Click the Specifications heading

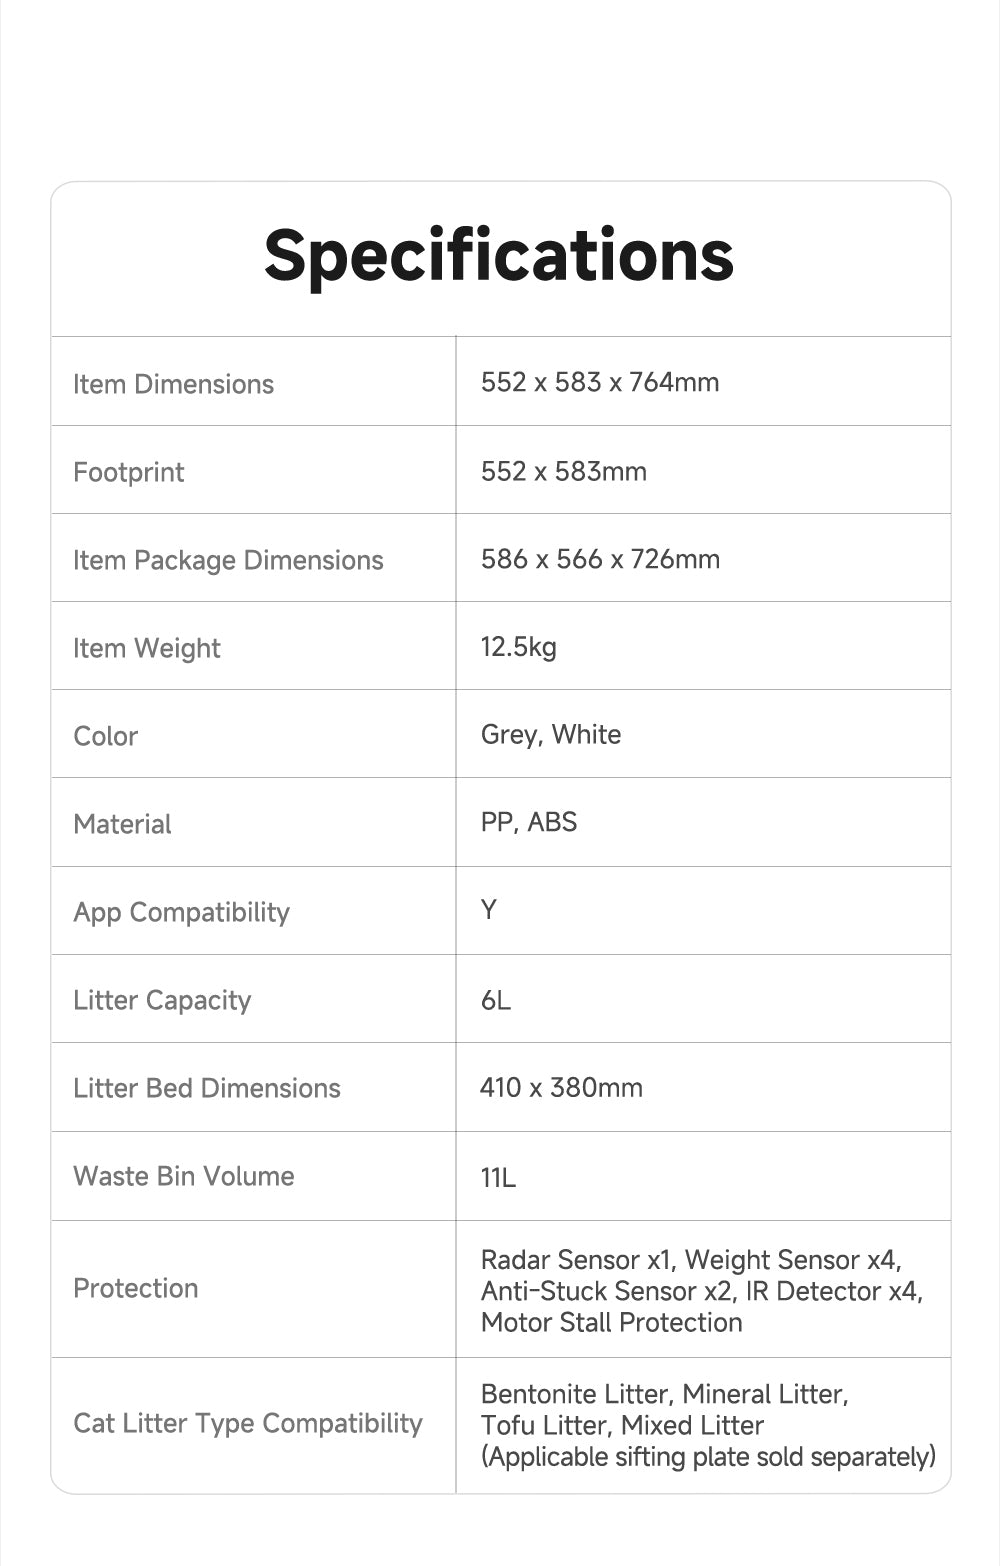[499, 256]
